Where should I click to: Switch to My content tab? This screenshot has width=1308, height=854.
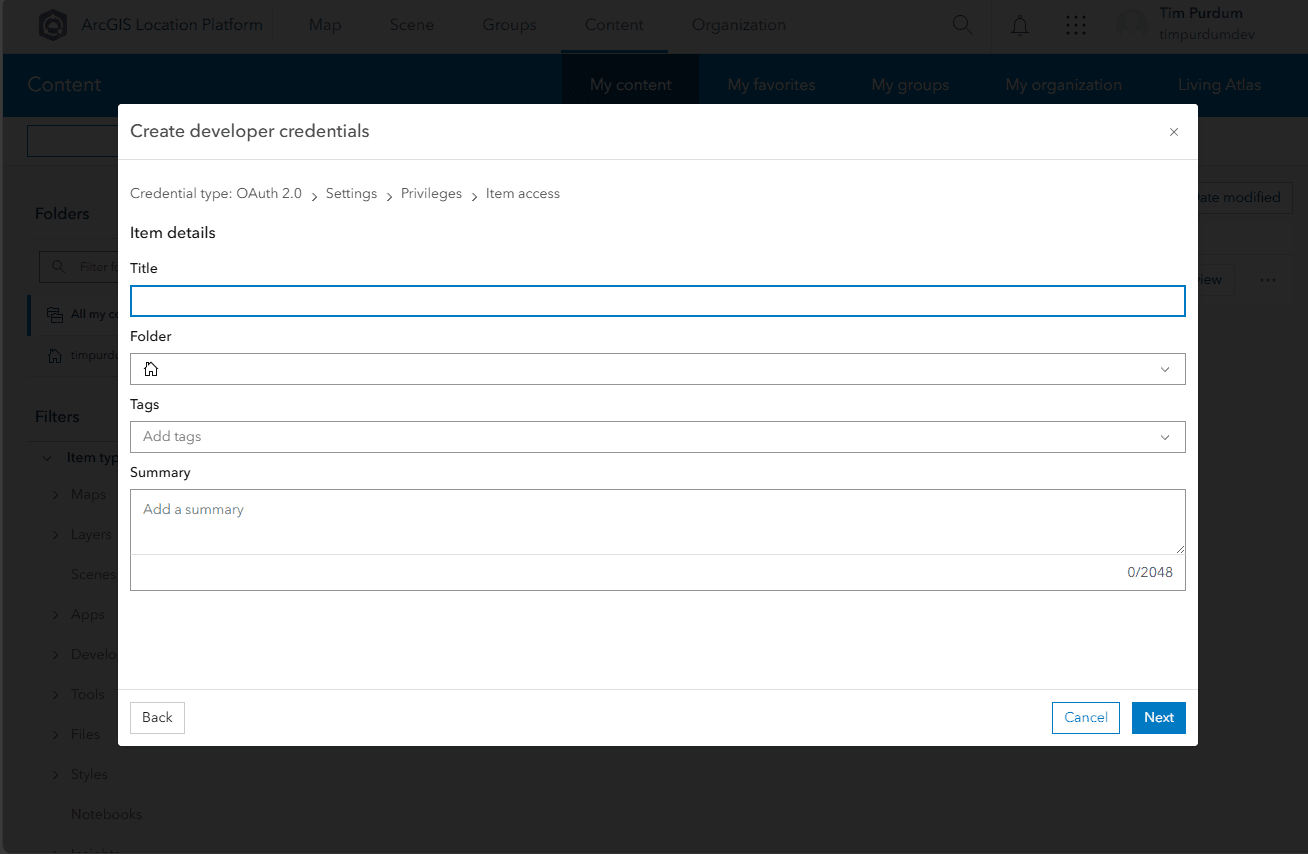coord(630,85)
